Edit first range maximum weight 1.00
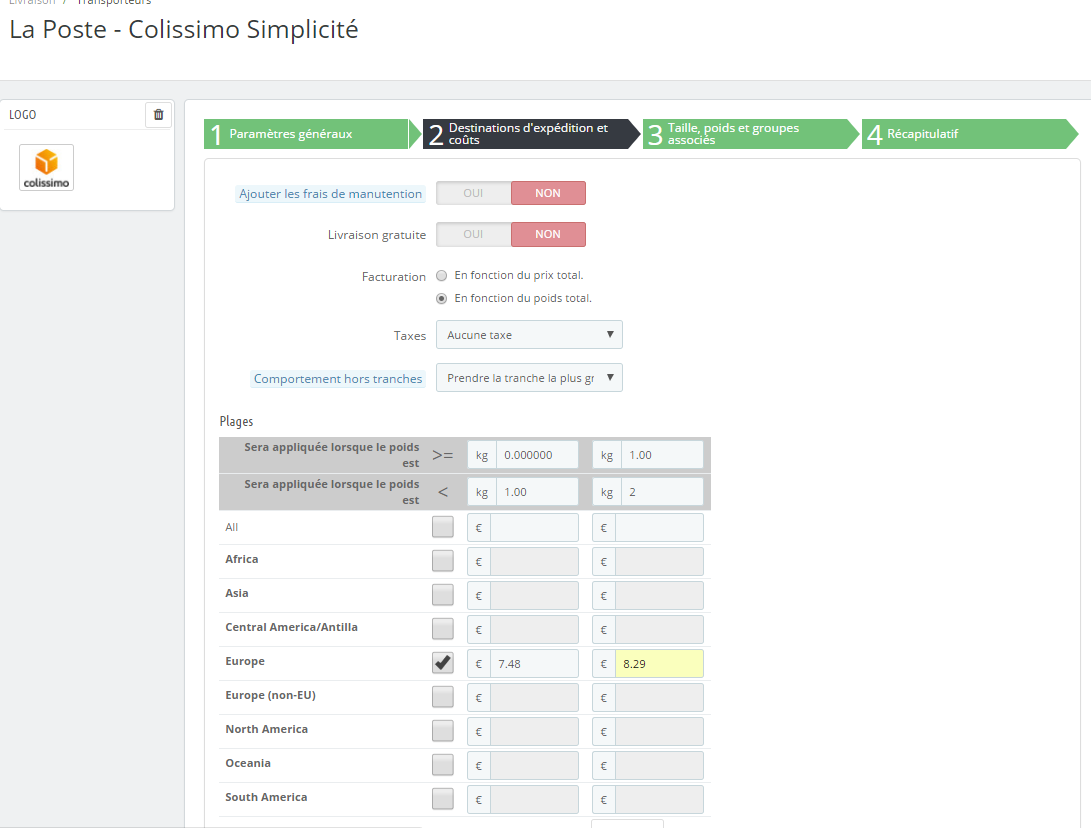 coord(536,492)
